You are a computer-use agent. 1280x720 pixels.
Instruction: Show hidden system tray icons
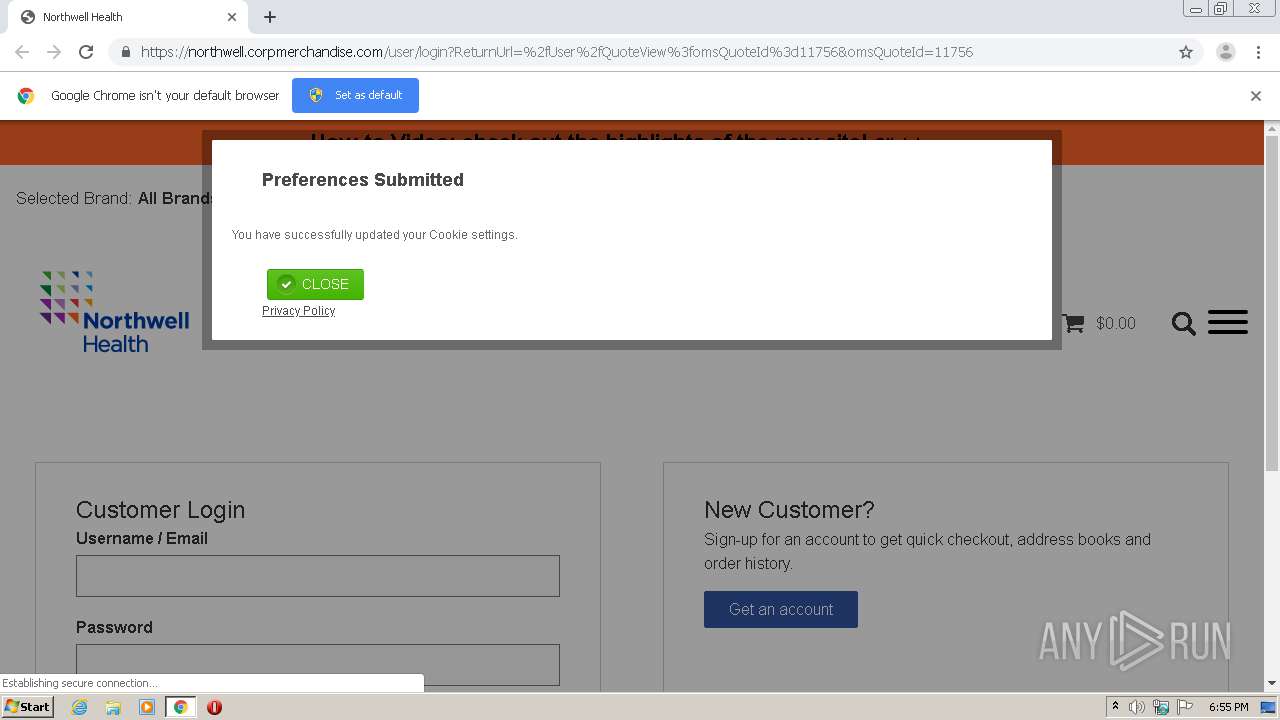coord(1116,707)
